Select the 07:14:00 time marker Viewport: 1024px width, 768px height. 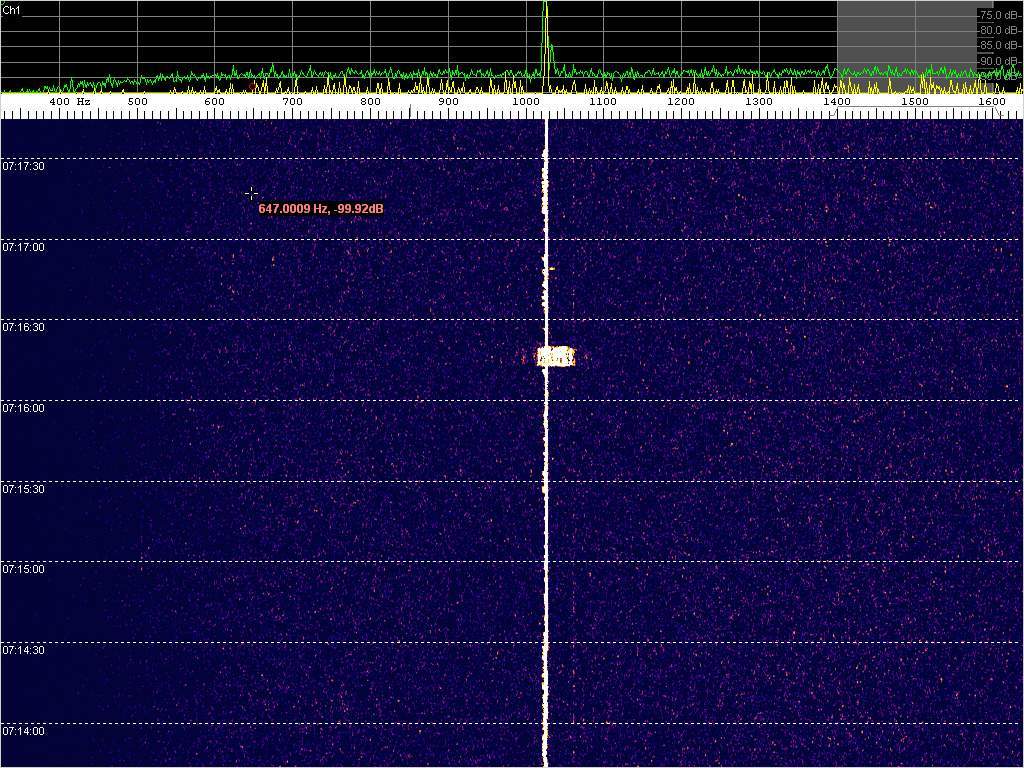(x=23, y=731)
